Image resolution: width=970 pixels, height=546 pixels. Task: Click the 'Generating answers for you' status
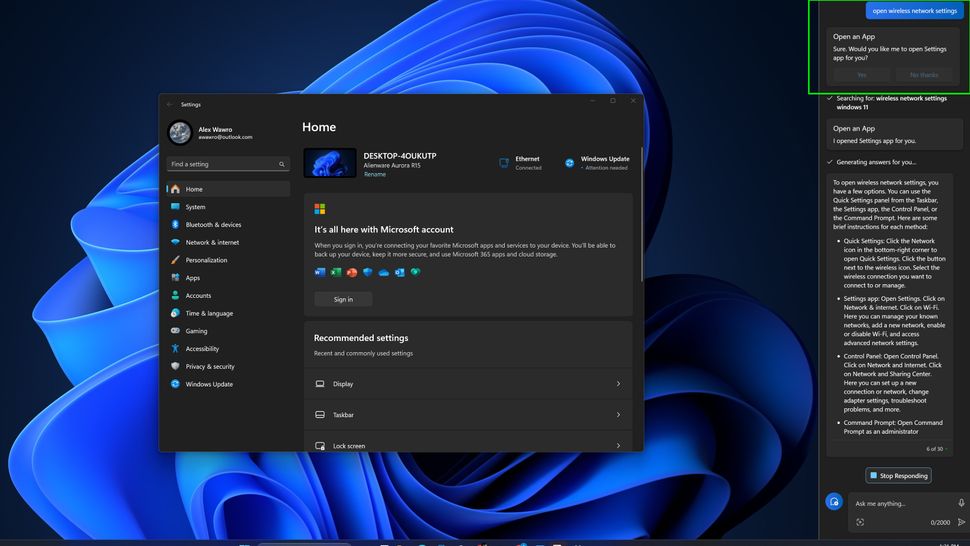click(x=877, y=162)
